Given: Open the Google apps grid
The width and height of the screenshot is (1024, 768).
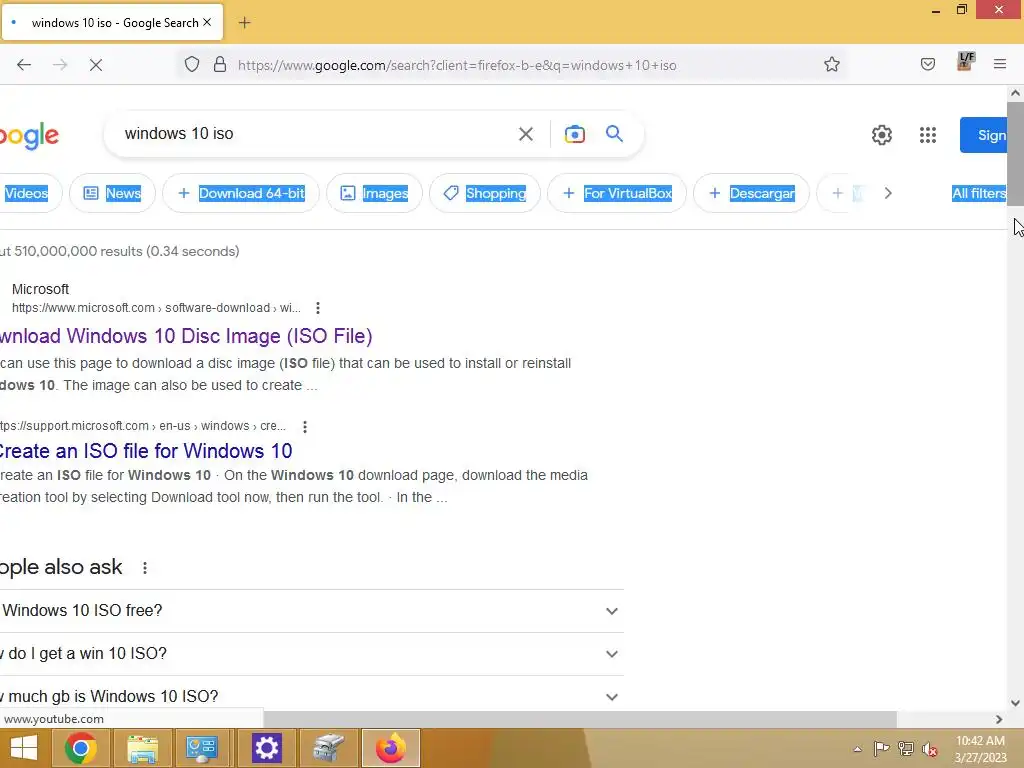Looking at the screenshot, I should click(x=928, y=135).
